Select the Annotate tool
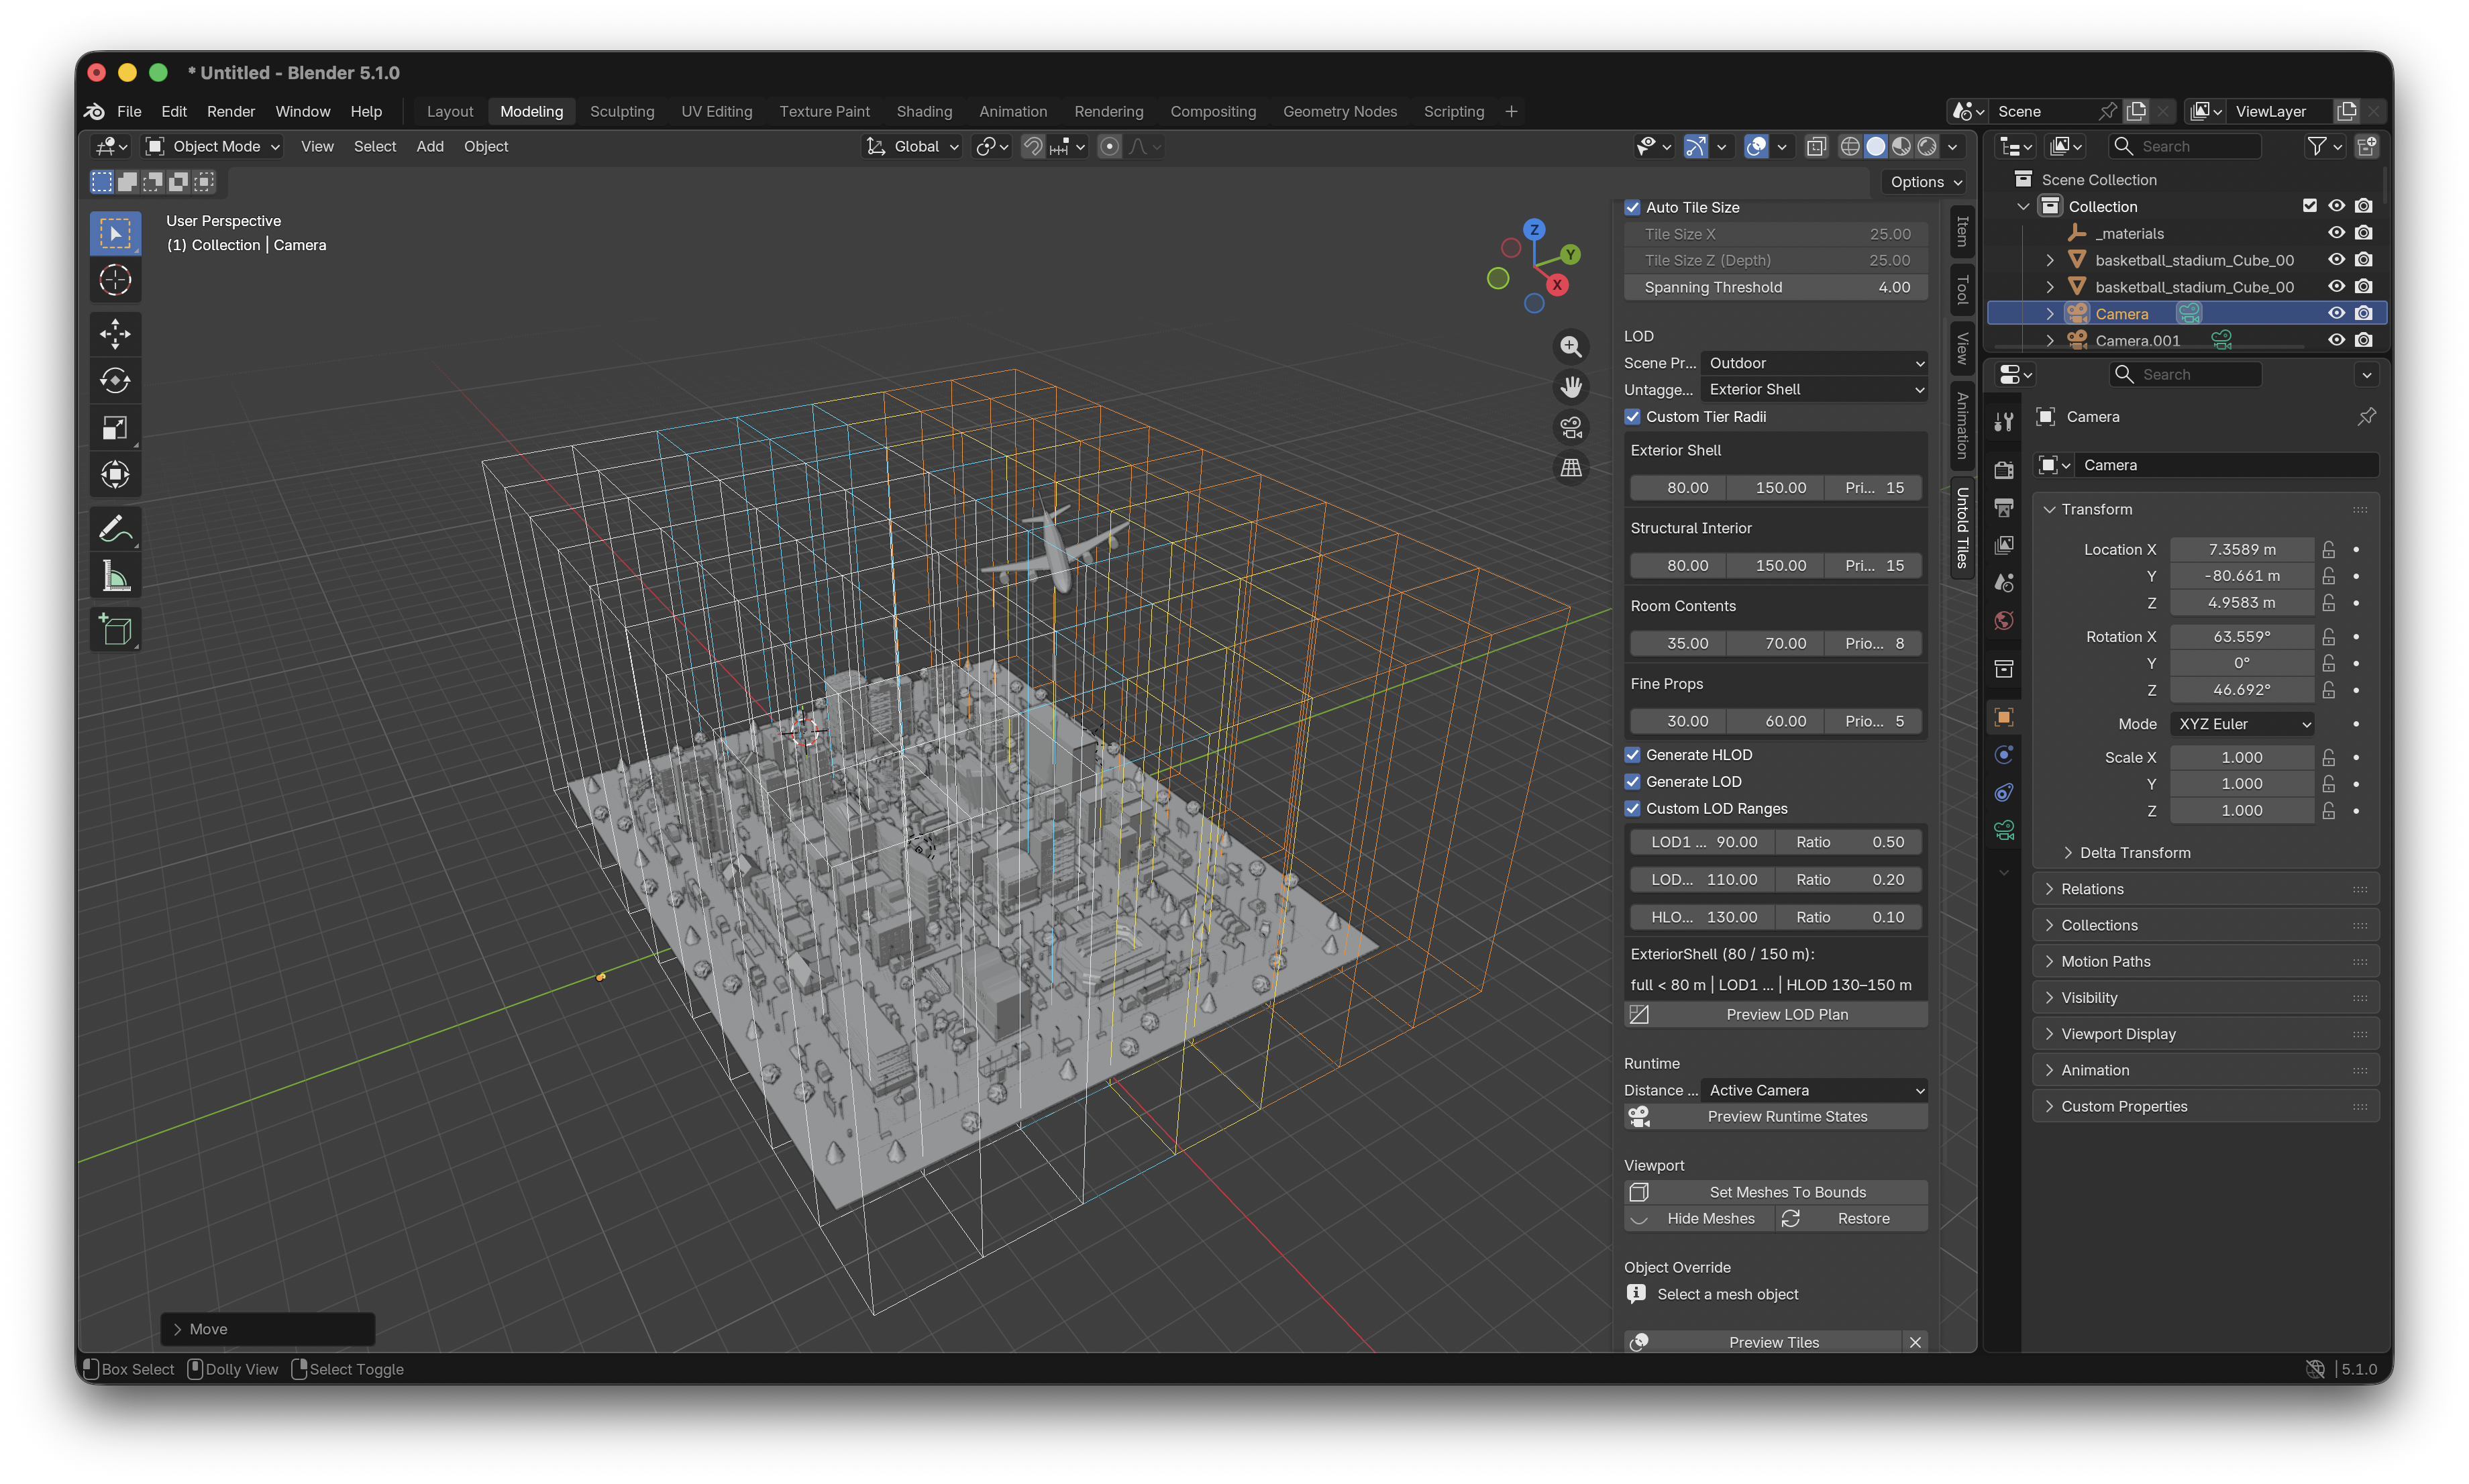The height and width of the screenshot is (1484, 2469). coord(115,528)
